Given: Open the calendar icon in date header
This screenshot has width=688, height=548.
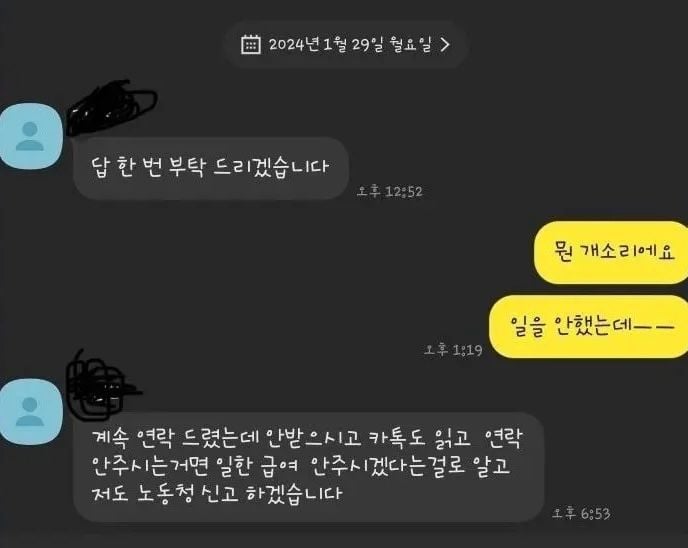Looking at the screenshot, I should coord(251,44).
